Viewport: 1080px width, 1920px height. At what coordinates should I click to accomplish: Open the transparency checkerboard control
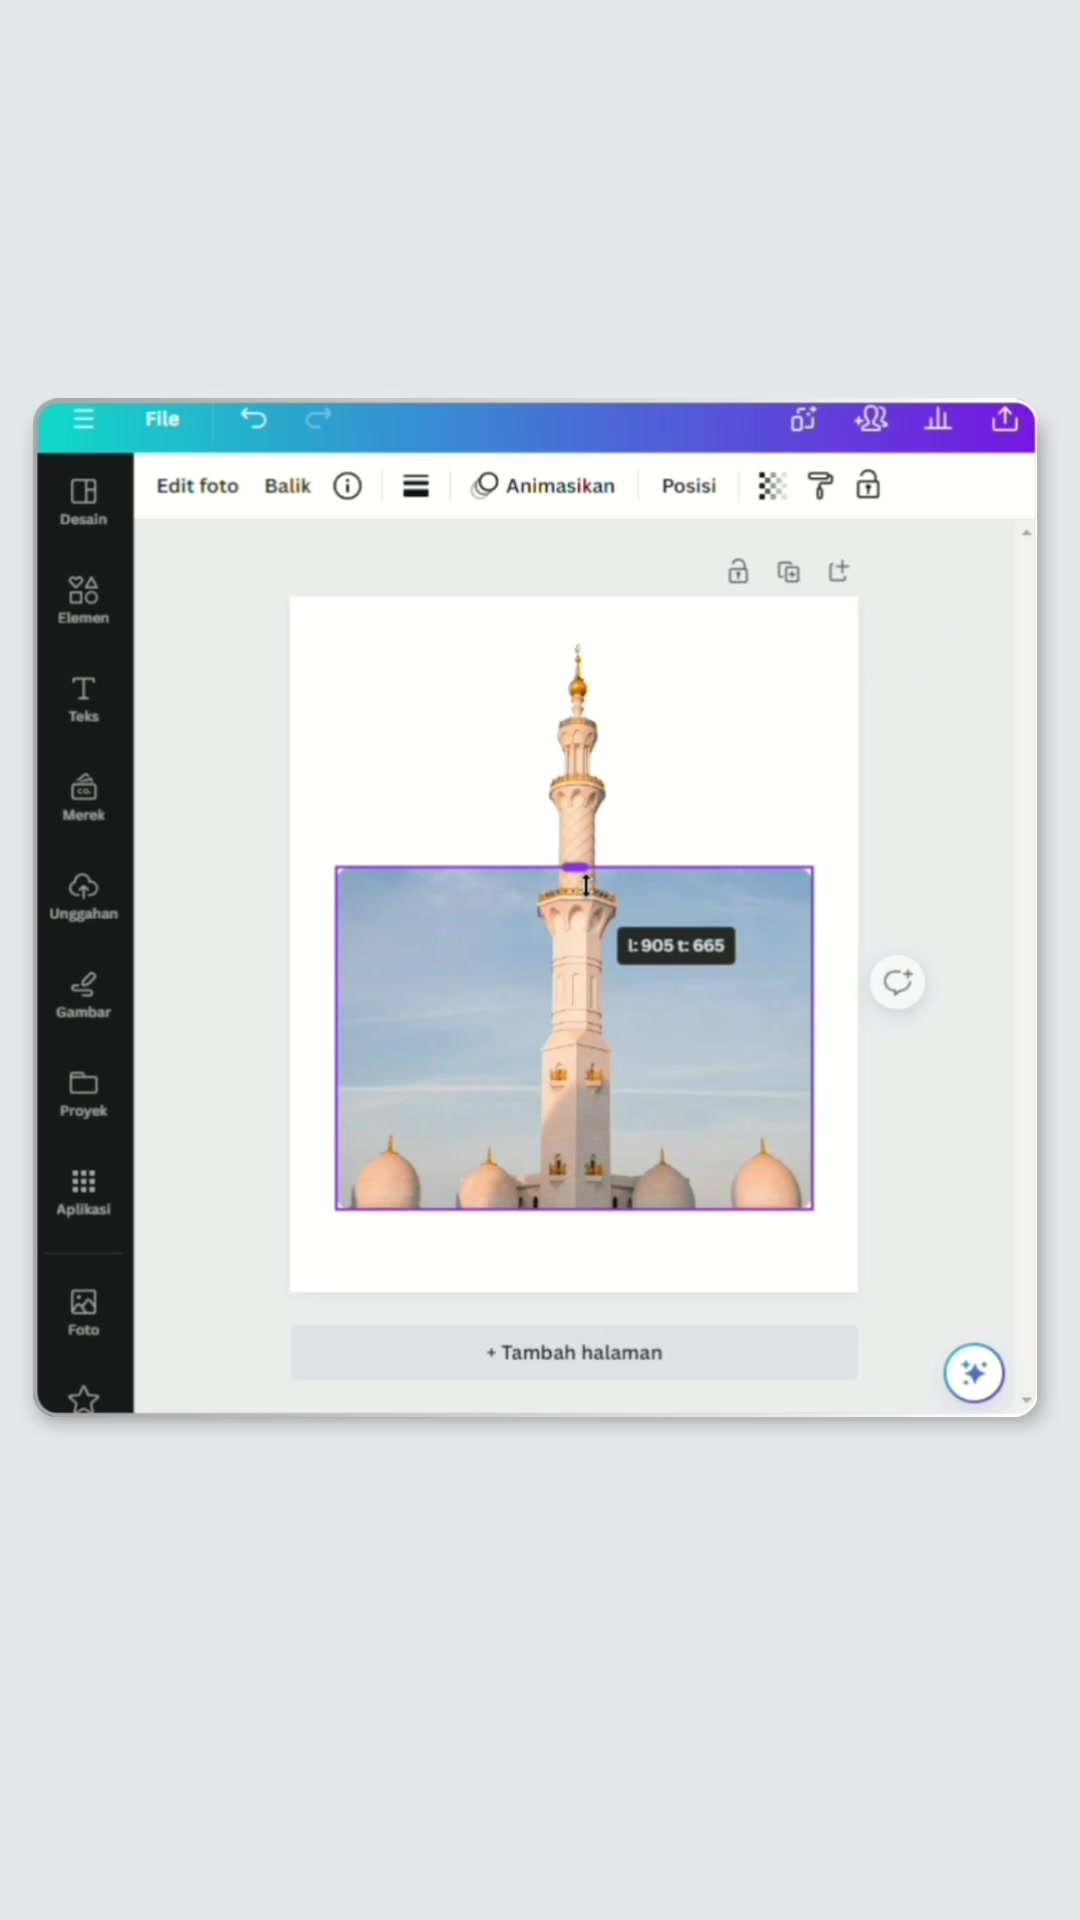click(772, 486)
